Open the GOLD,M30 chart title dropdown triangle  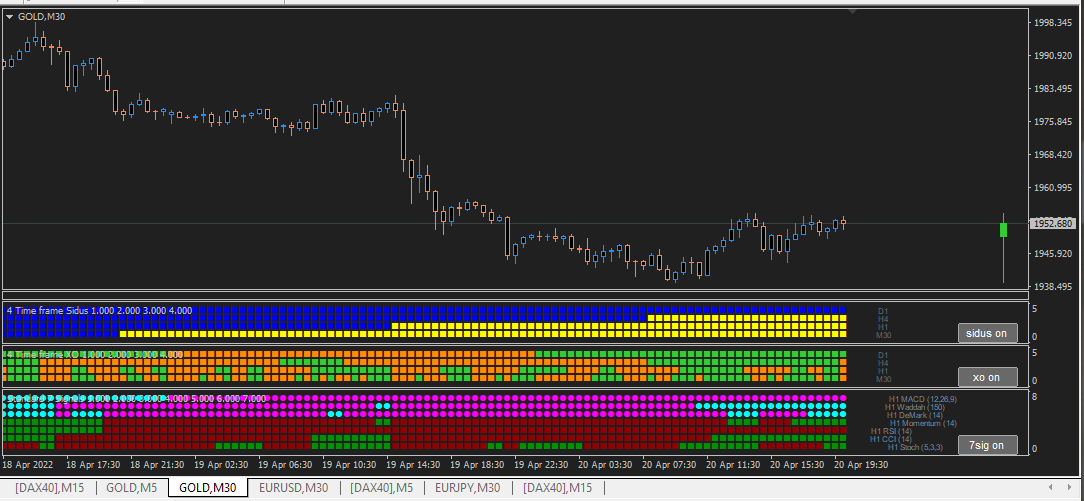[10, 17]
